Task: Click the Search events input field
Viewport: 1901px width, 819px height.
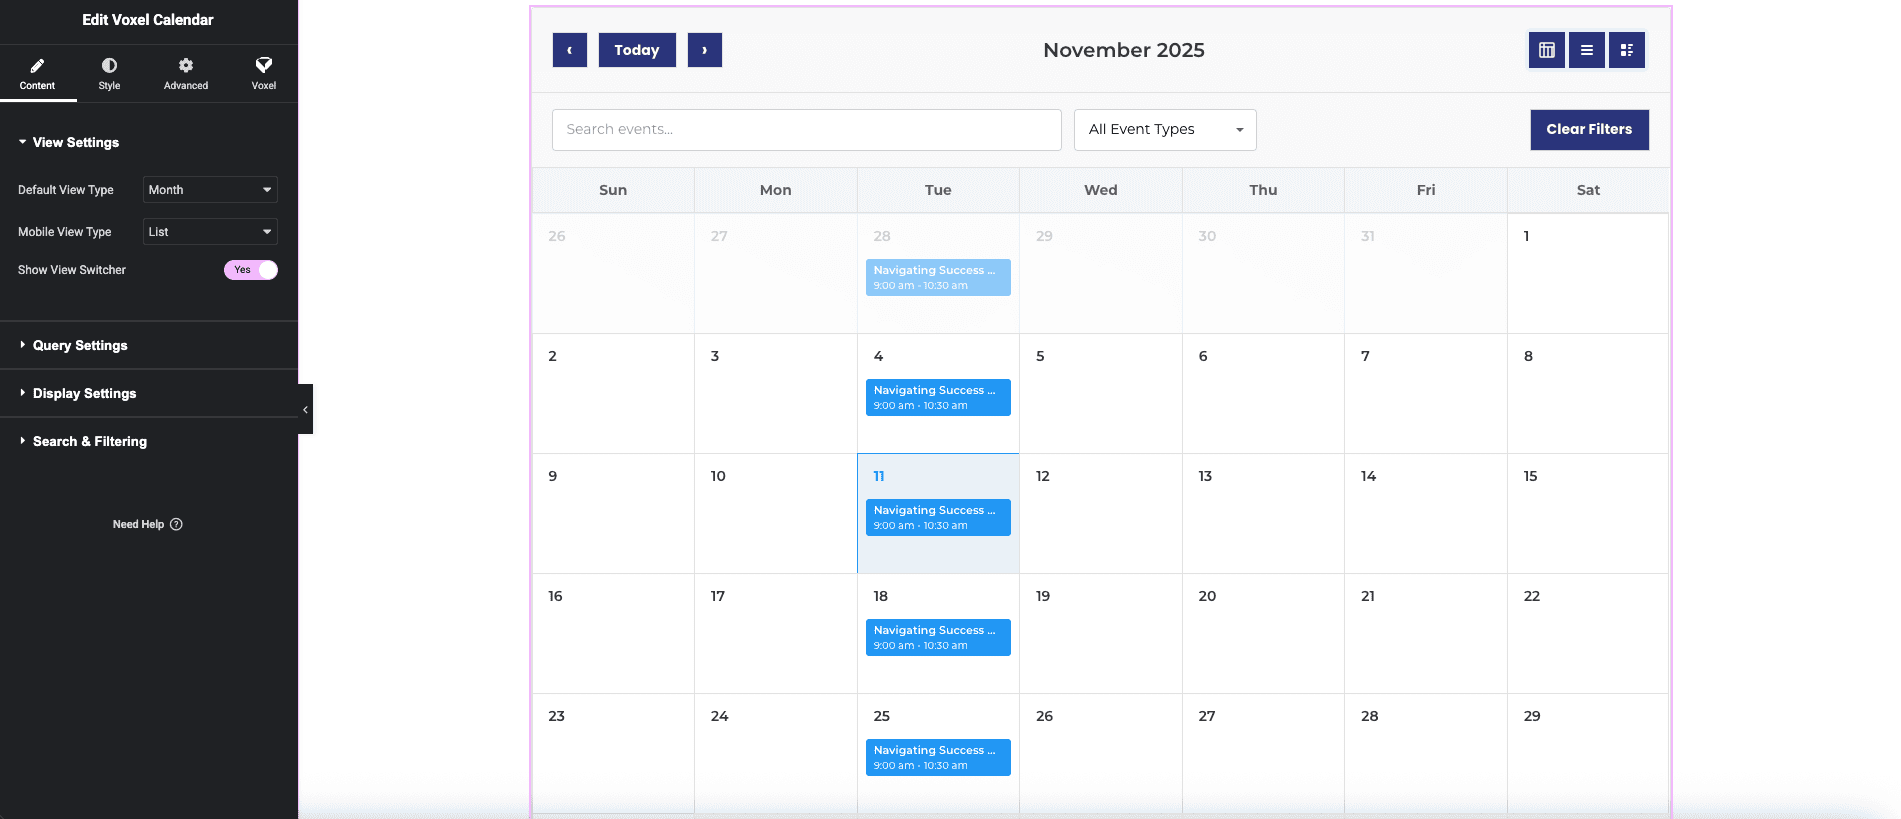Action: pos(806,130)
